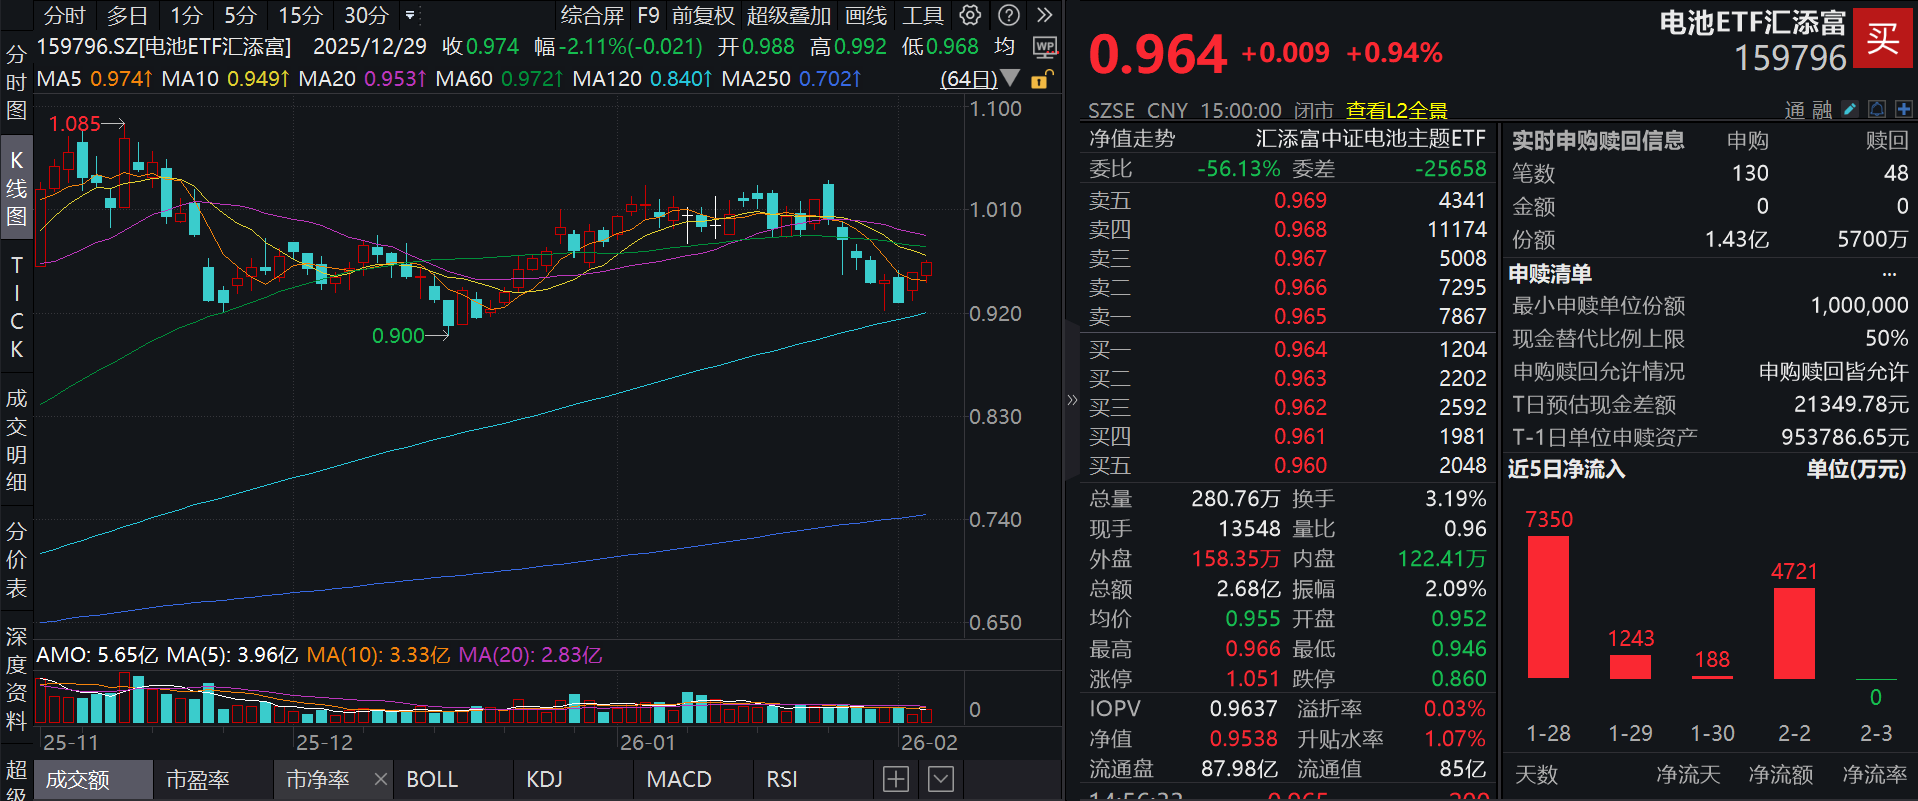Expand the 64日 range dropdown

(1010, 78)
